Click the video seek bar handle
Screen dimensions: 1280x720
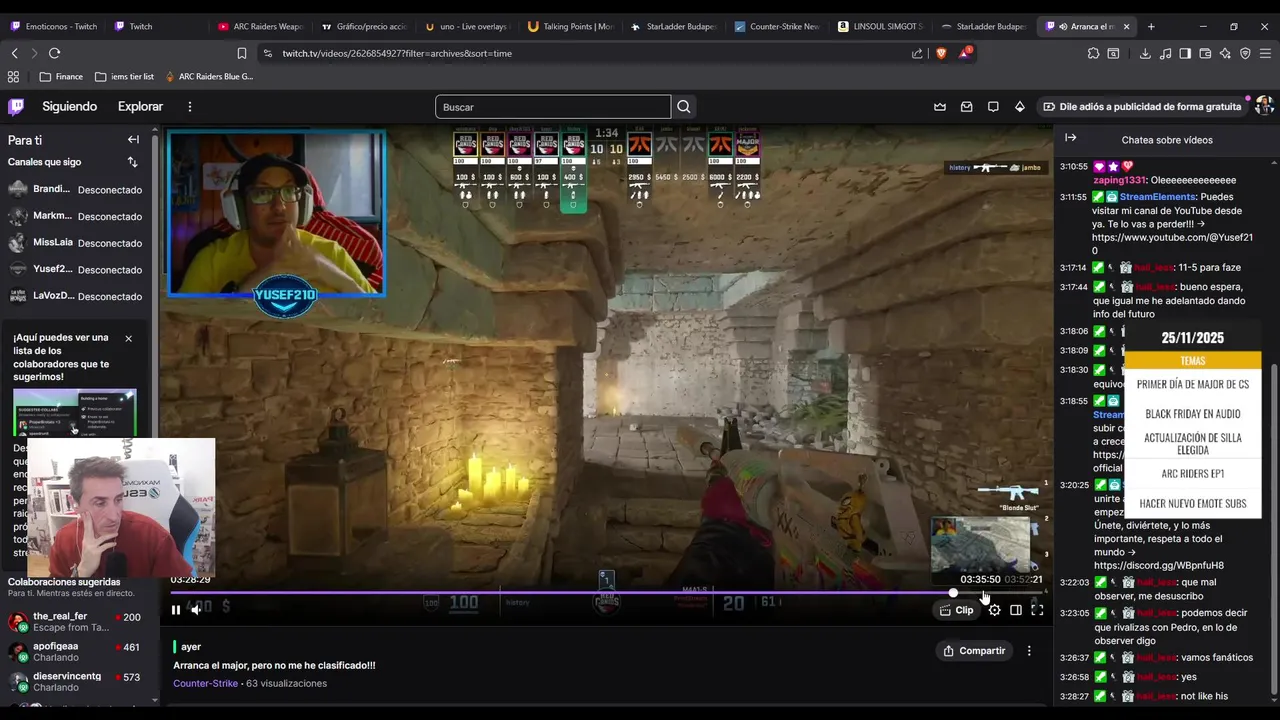(954, 593)
